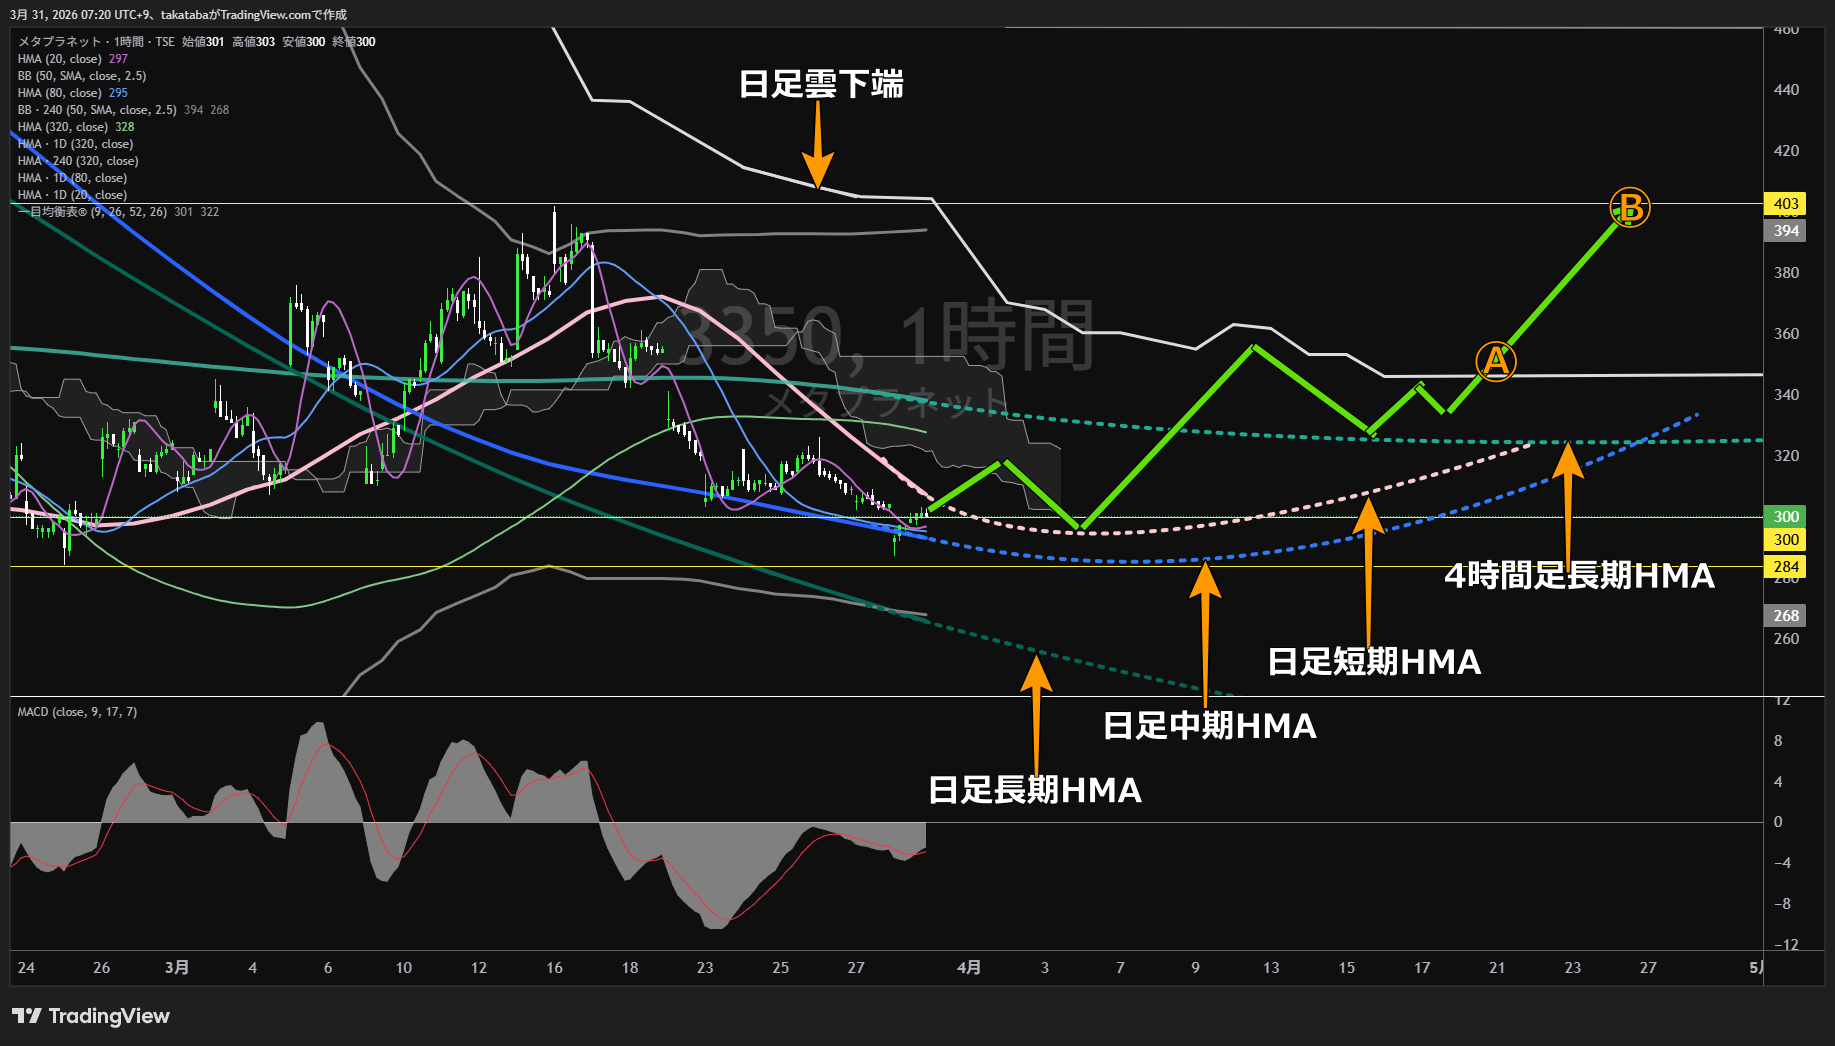Click the −12 tick on MACD axis
1835x1046 pixels.
(x=1786, y=945)
